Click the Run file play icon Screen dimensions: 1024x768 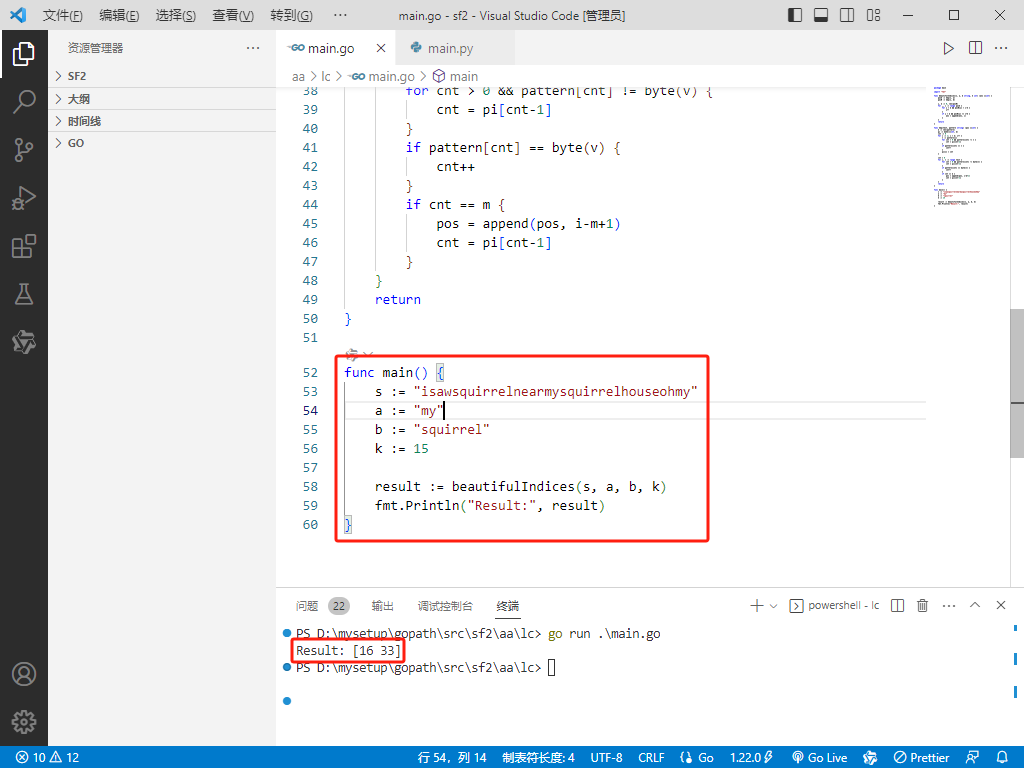click(948, 48)
